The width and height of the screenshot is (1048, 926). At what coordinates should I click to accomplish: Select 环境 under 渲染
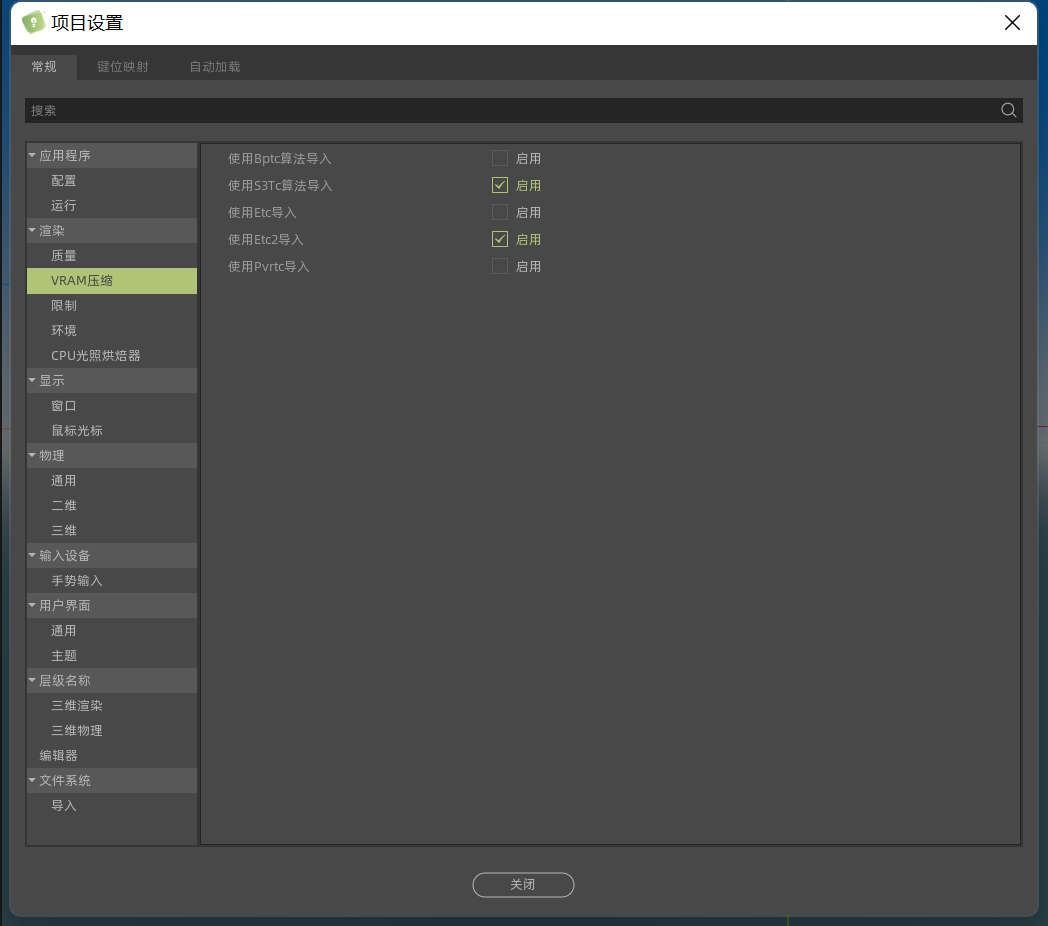click(112, 330)
